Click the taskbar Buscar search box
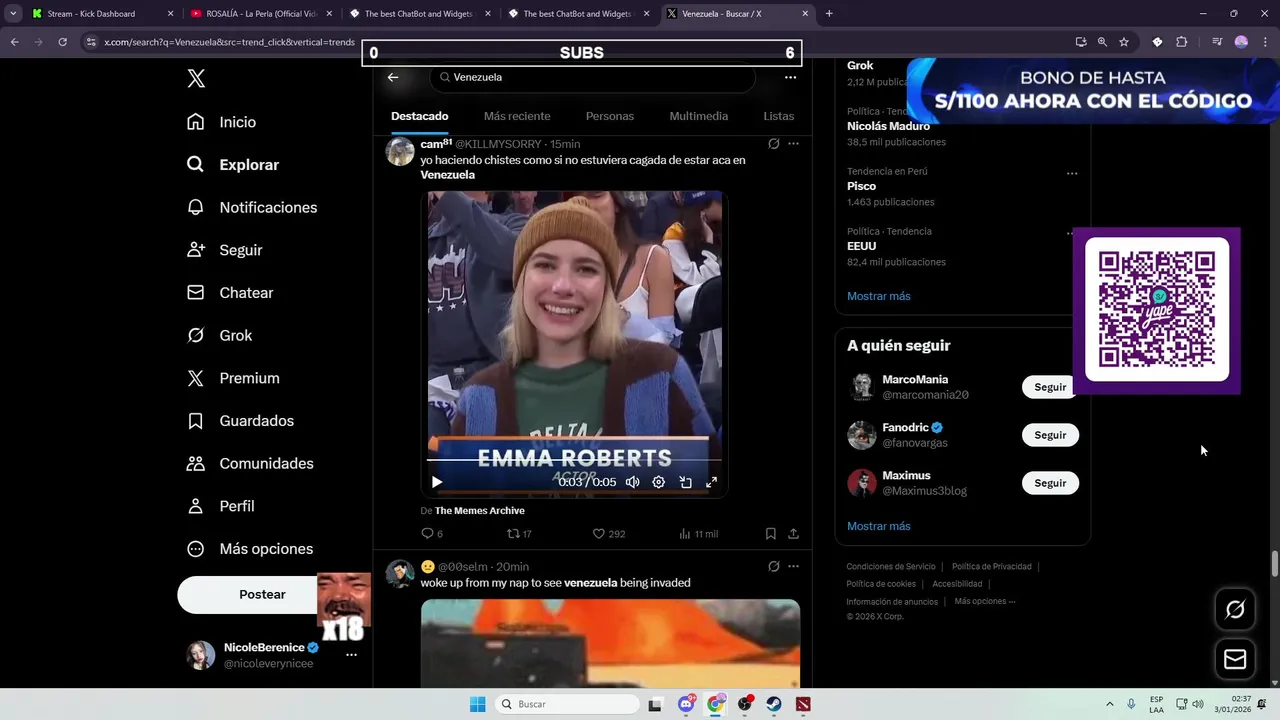1280x720 pixels. [x=567, y=704]
